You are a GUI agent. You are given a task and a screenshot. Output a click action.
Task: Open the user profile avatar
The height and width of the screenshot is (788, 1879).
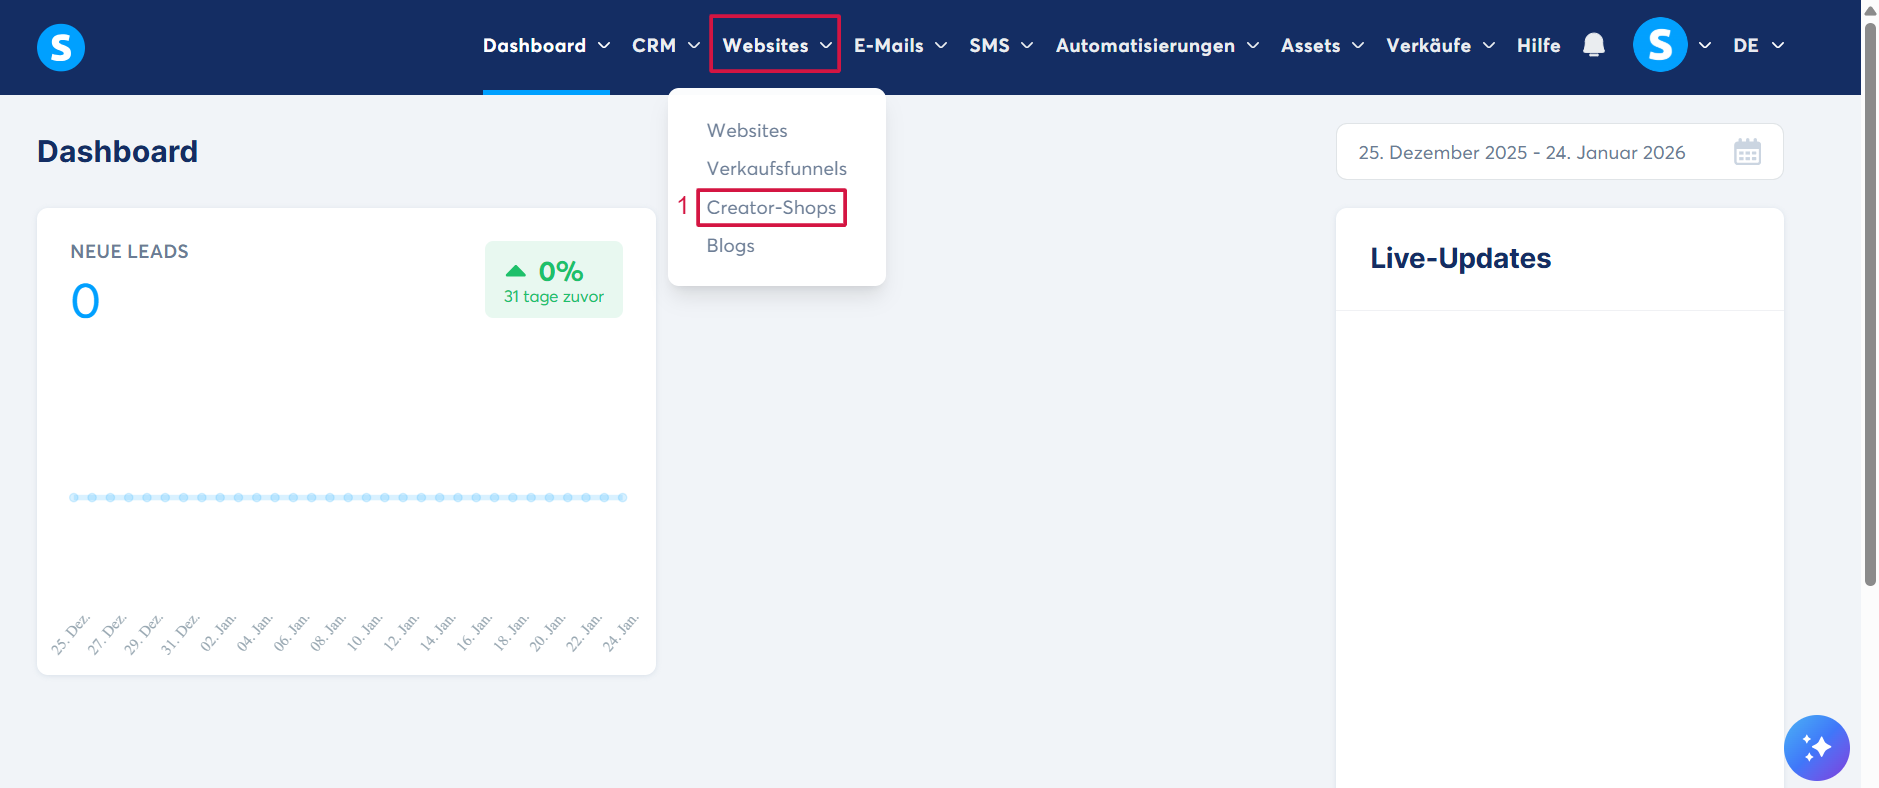(1660, 45)
